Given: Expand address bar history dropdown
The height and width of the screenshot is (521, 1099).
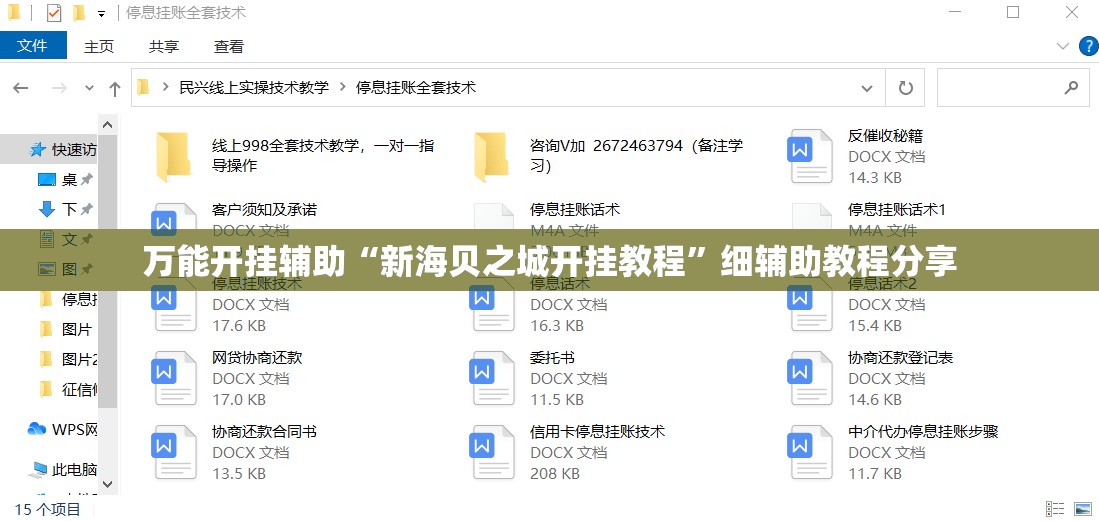Looking at the screenshot, I should 867,88.
